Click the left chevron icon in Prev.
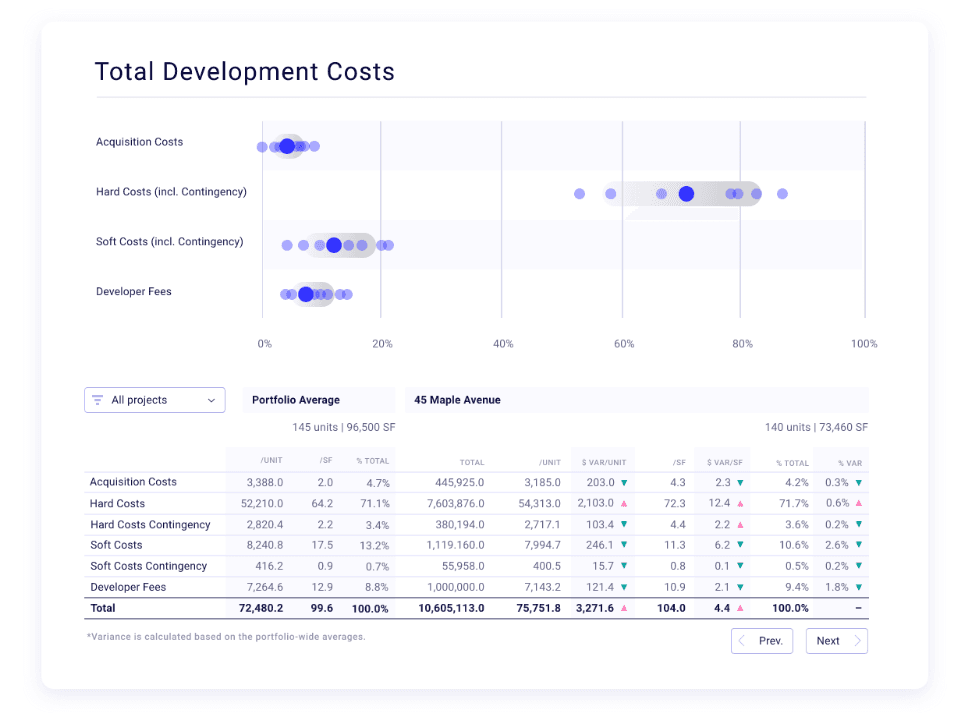Image resolution: width=978 pixels, height=718 pixels. coord(742,641)
